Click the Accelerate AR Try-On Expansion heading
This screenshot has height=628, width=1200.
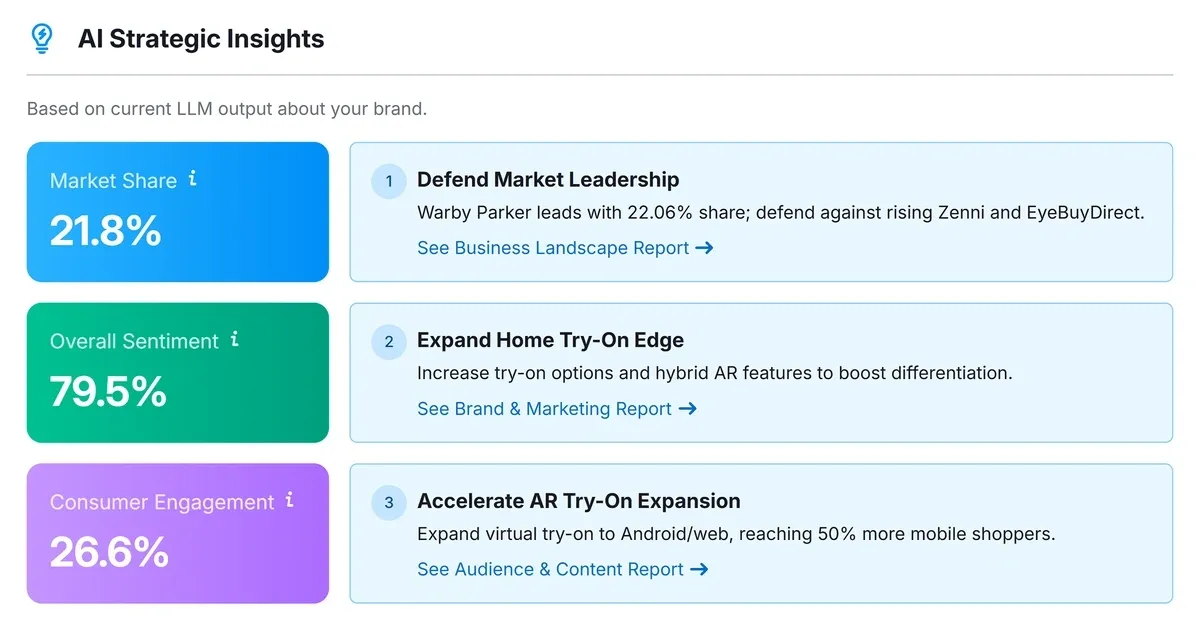click(x=579, y=501)
